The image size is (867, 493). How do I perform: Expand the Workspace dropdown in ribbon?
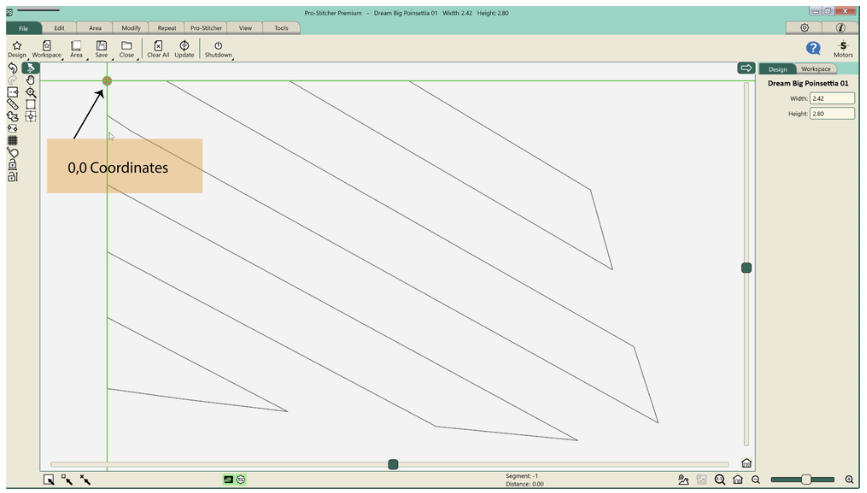point(47,50)
